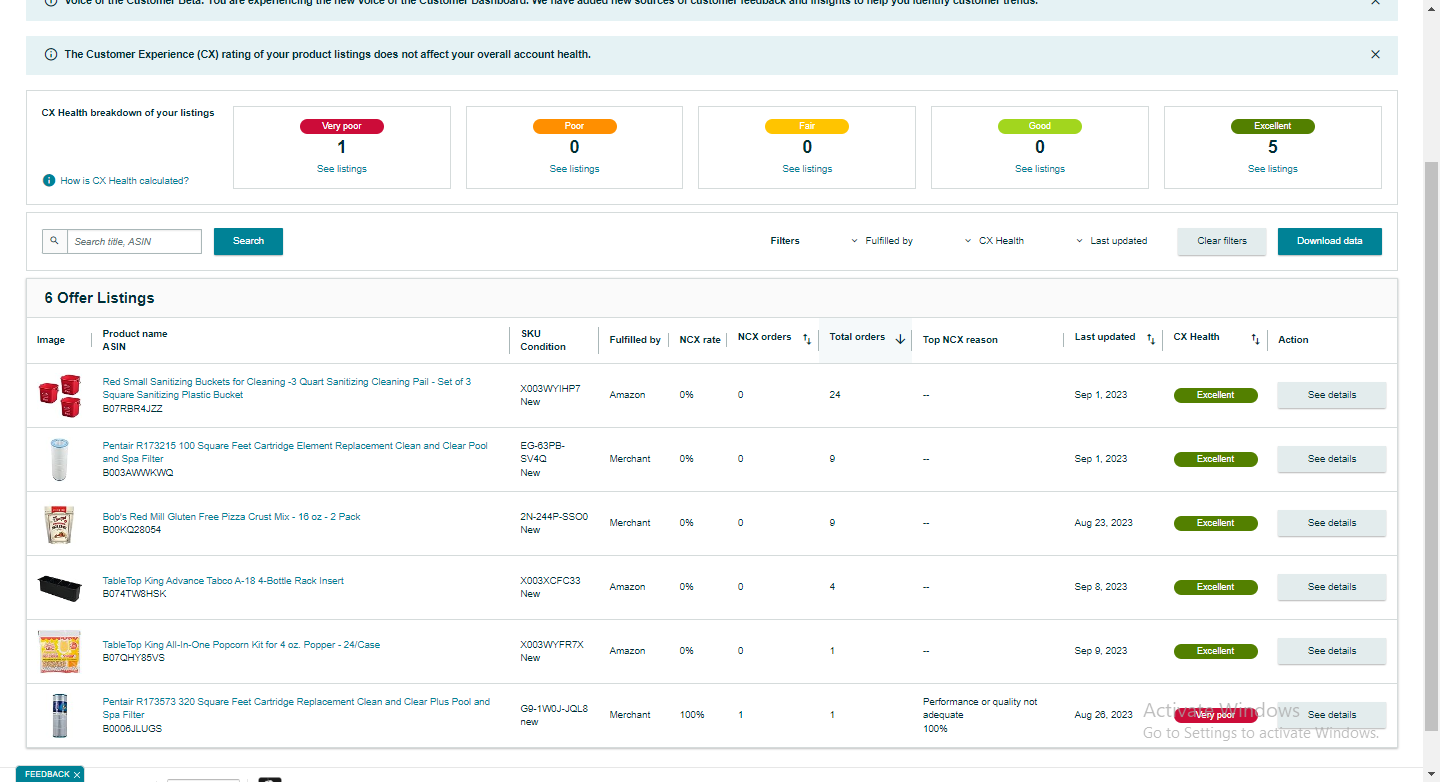Viewport: 1440px width, 782px height.
Task: Close the Feedback tab with X
Action: pos(77,775)
